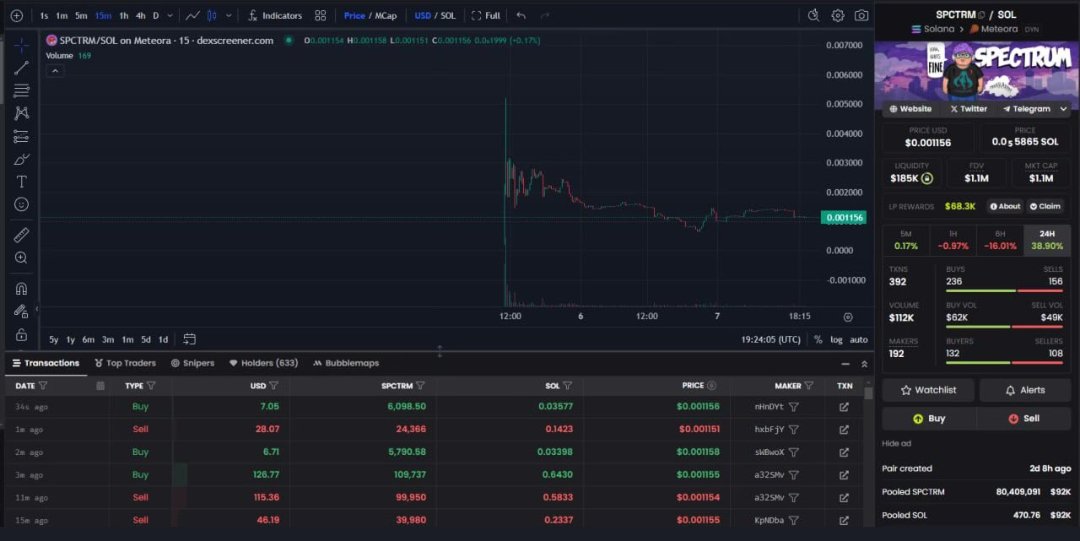Open Holders (633) tab

[264, 363]
